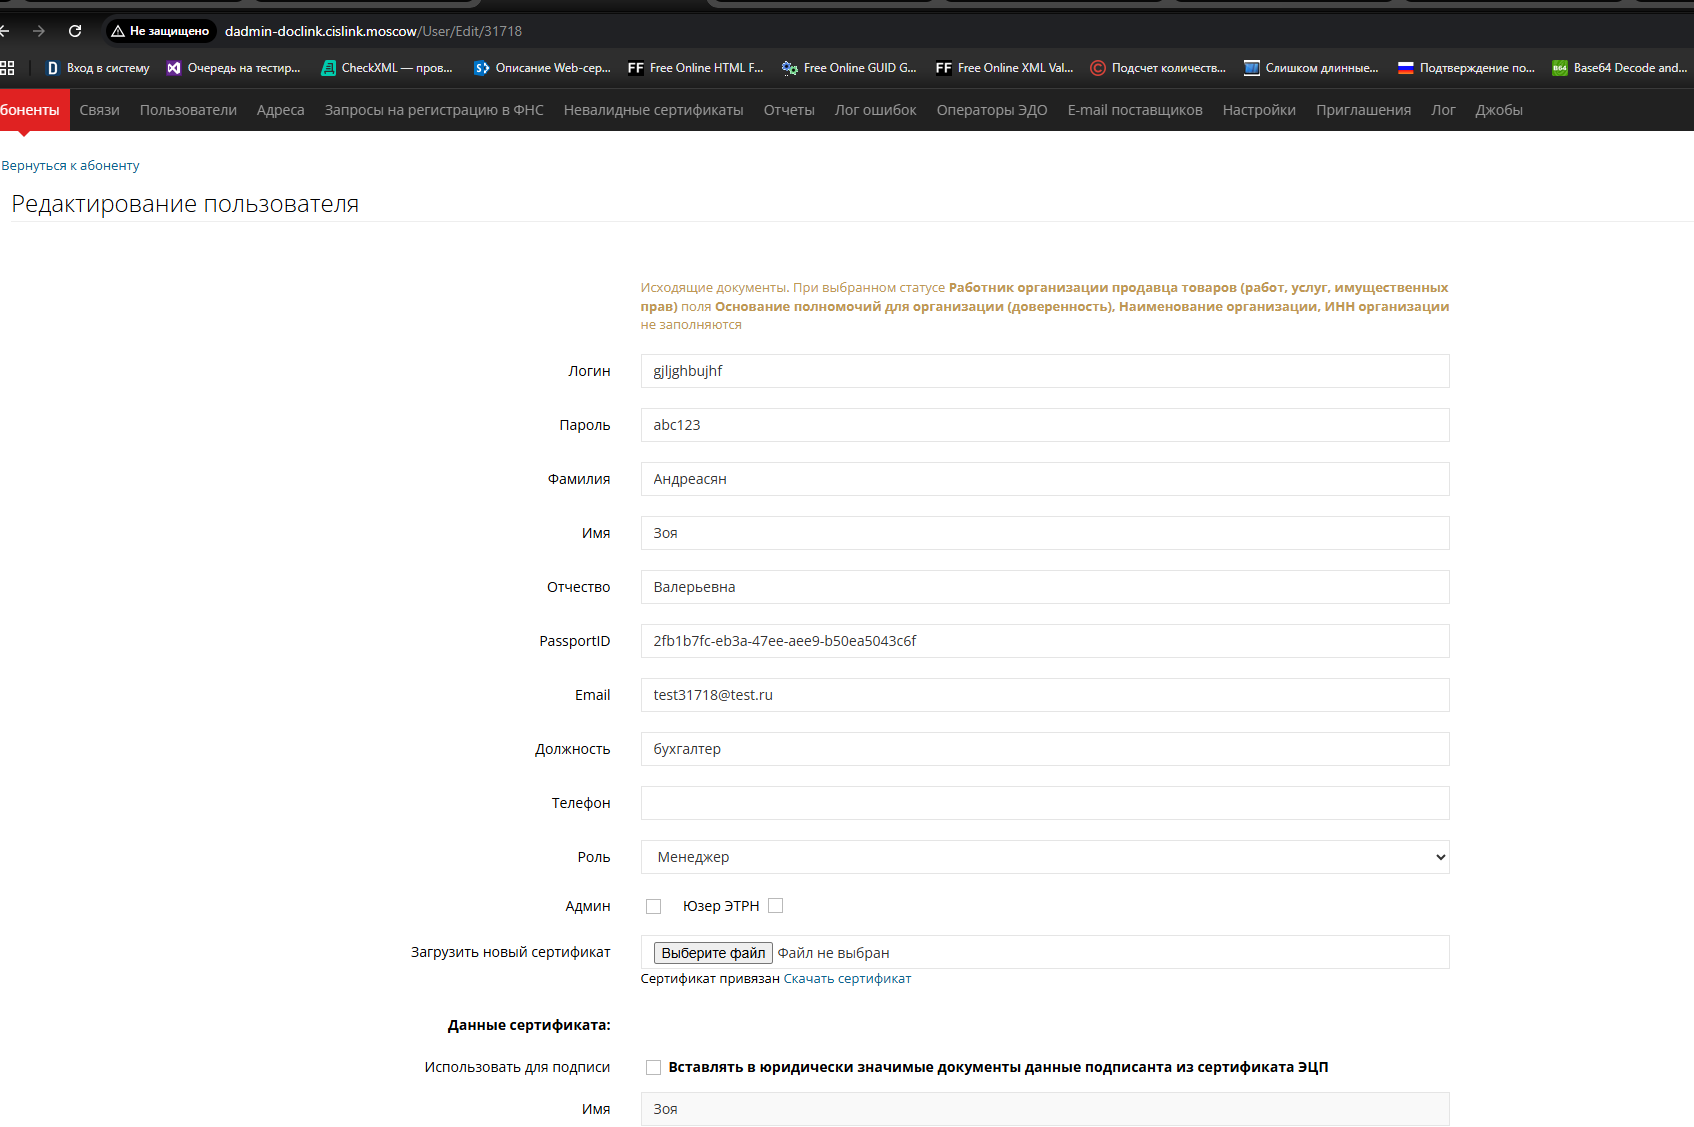Viewport: 1694px width, 1127px height.
Task: Open 'Запросы на регистрацию в ФНС'
Action: pos(434,110)
